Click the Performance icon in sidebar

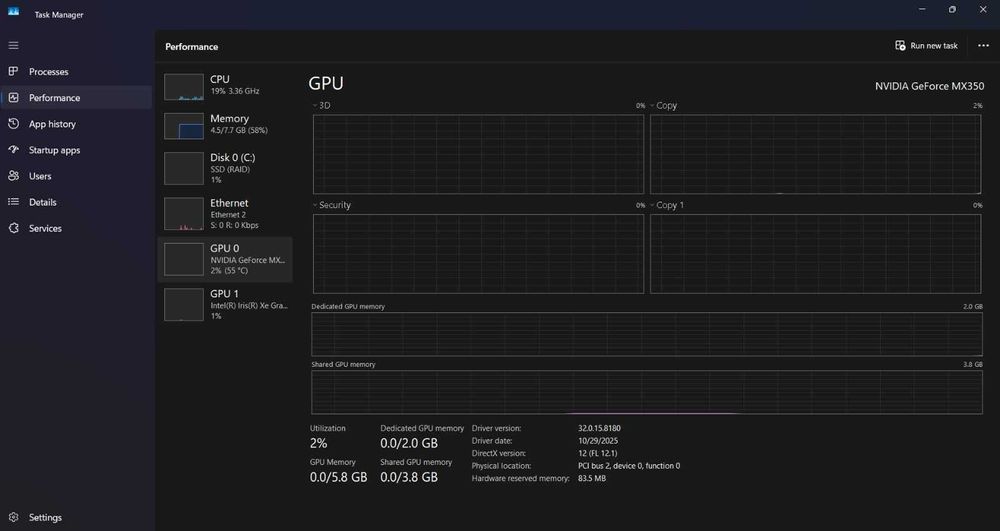13,98
